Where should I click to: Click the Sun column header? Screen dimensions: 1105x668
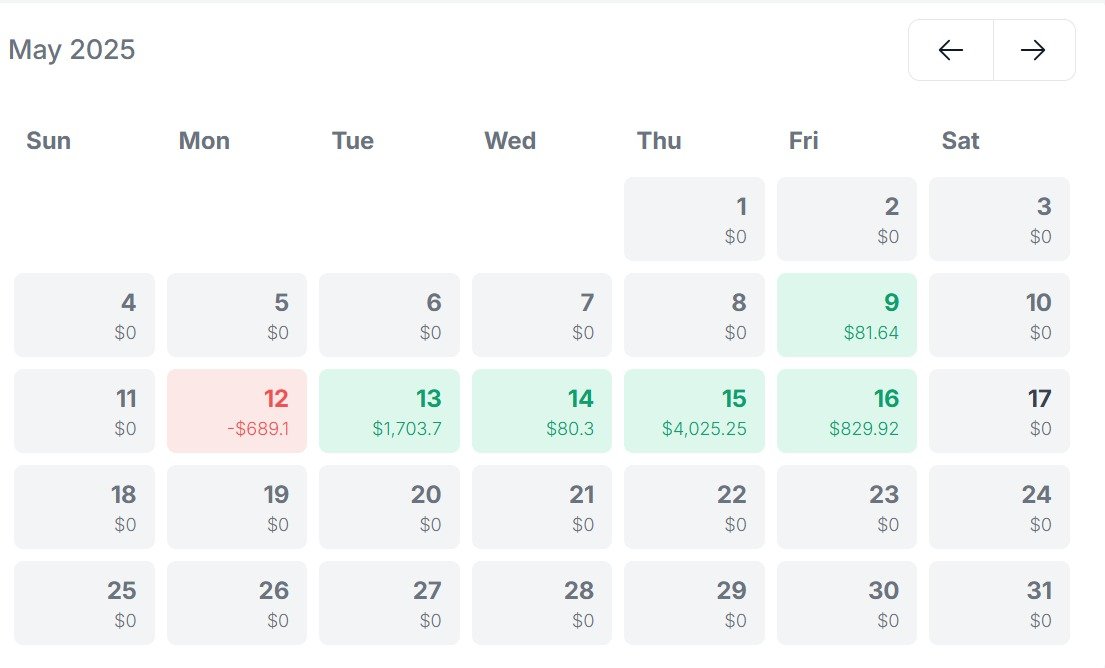tap(48, 141)
